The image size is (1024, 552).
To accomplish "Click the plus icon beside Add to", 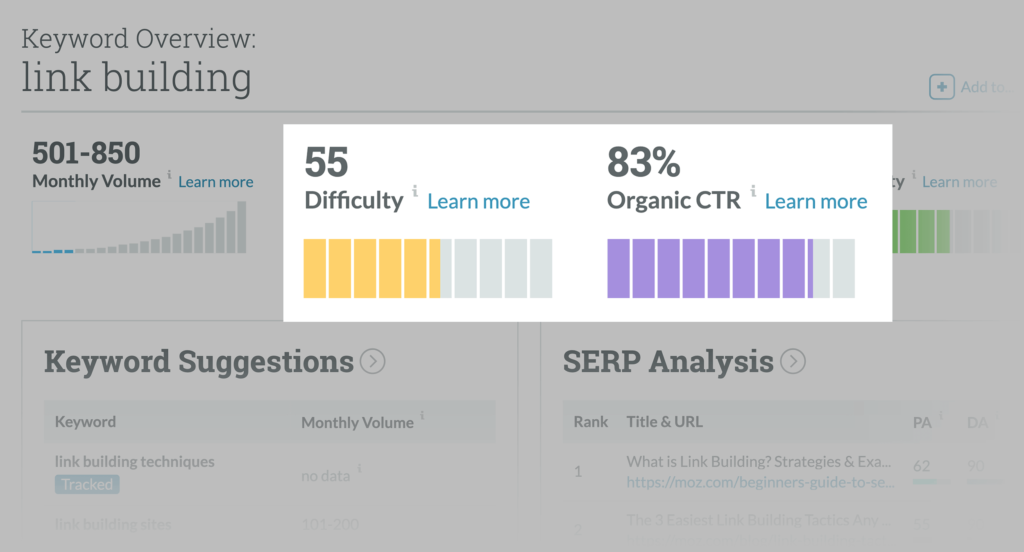I will pyautogui.click(x=941, y=87).
